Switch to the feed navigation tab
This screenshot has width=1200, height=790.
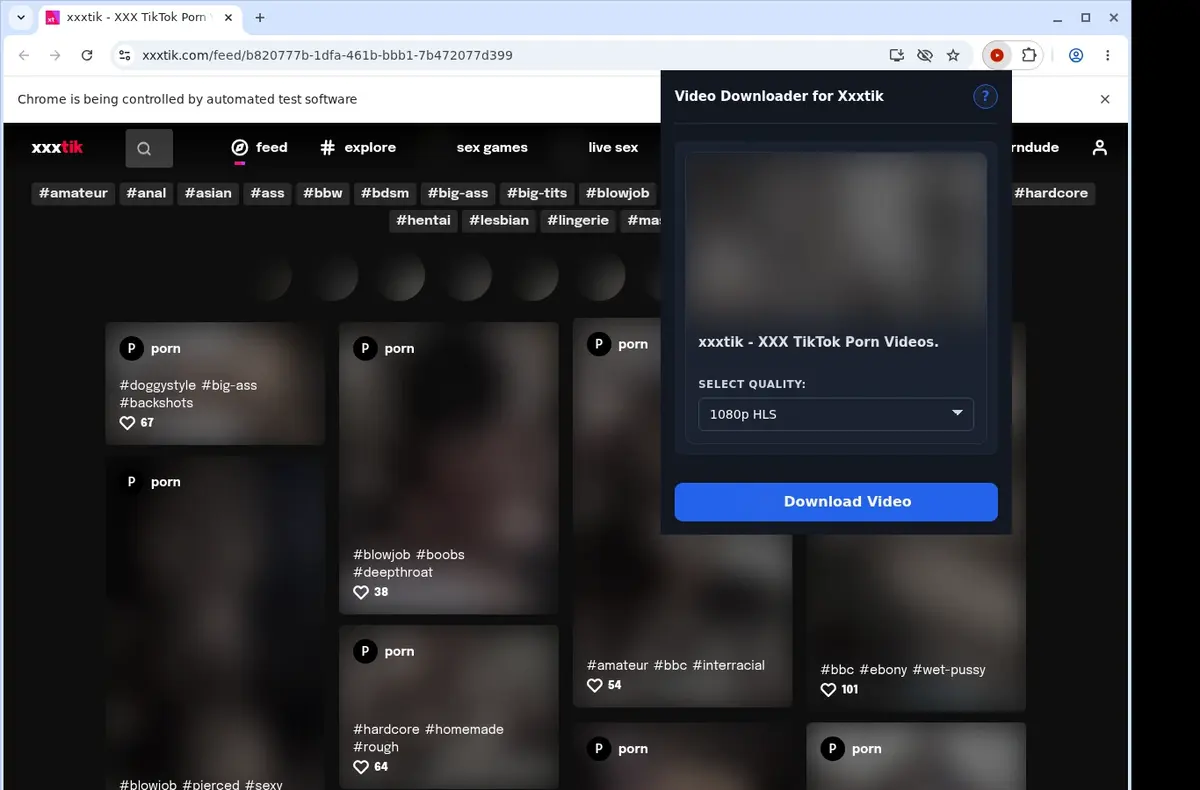(x=259, y=147)
